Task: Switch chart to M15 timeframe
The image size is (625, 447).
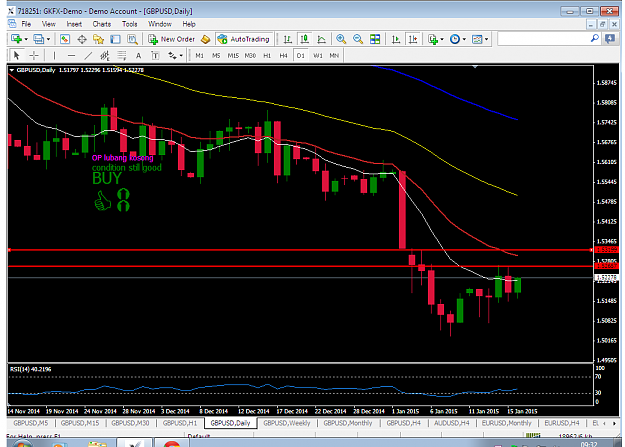Action: 233,55
